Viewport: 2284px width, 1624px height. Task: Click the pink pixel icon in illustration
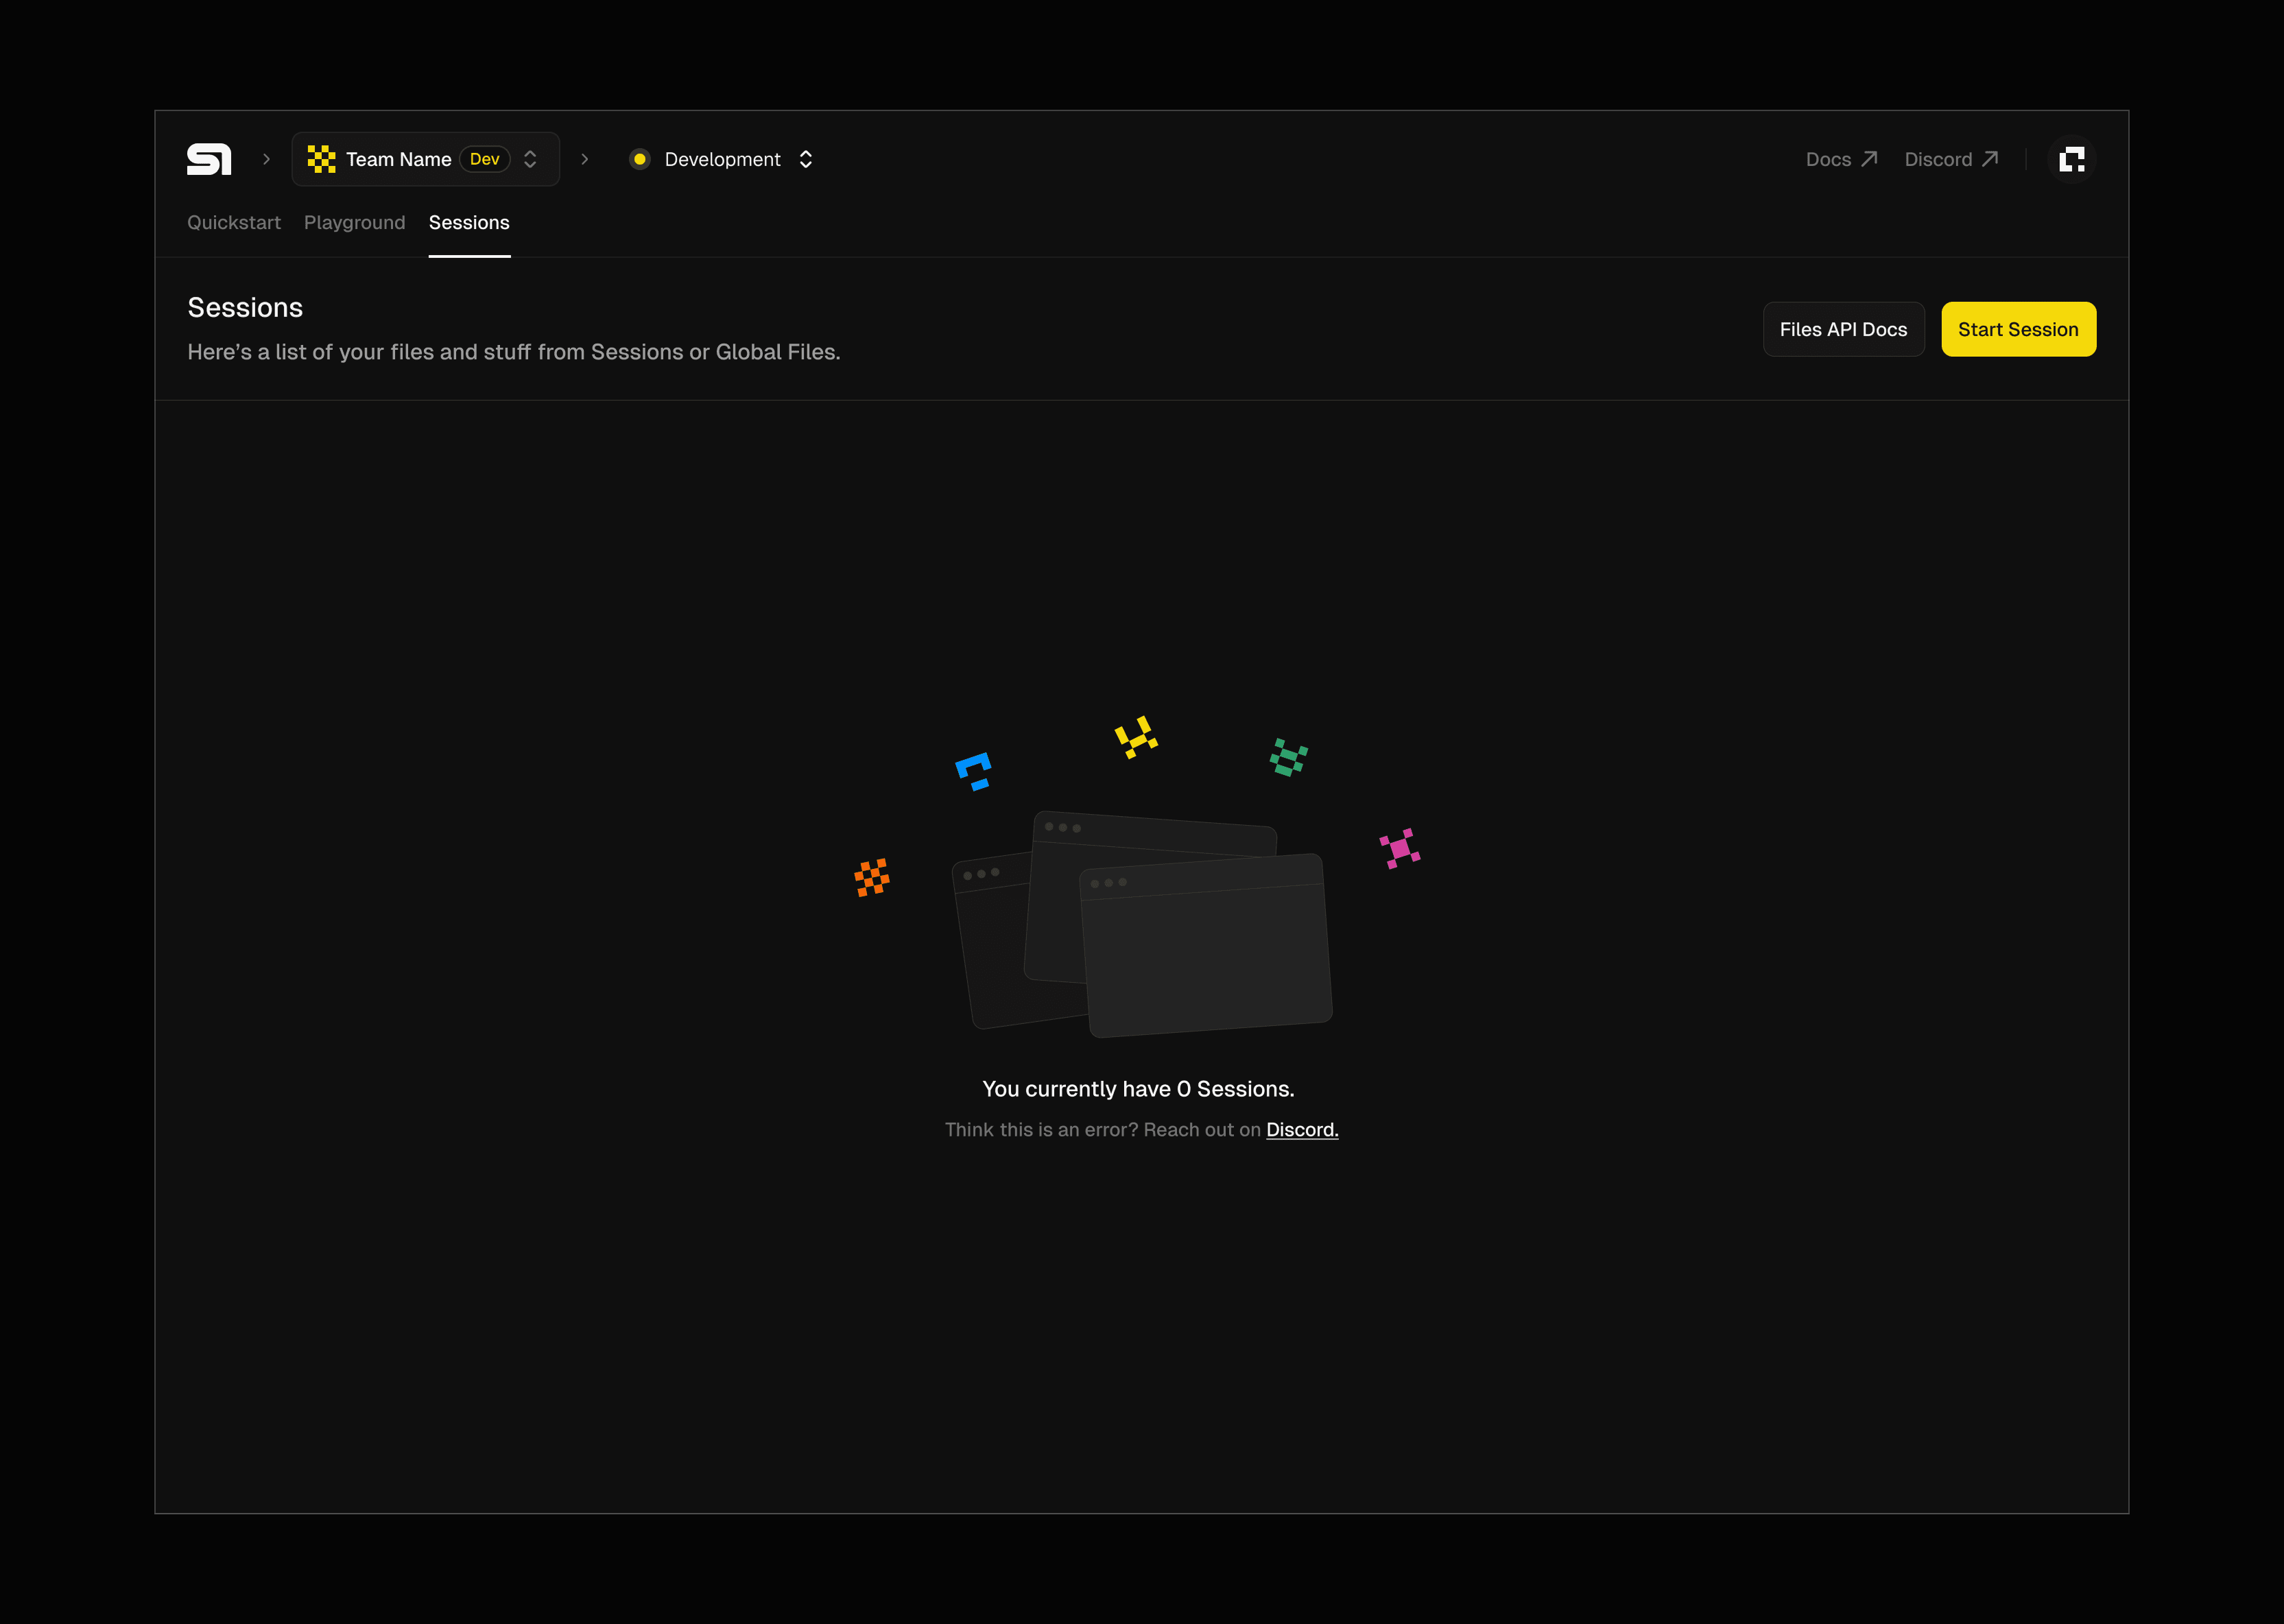coord(1400,848)
